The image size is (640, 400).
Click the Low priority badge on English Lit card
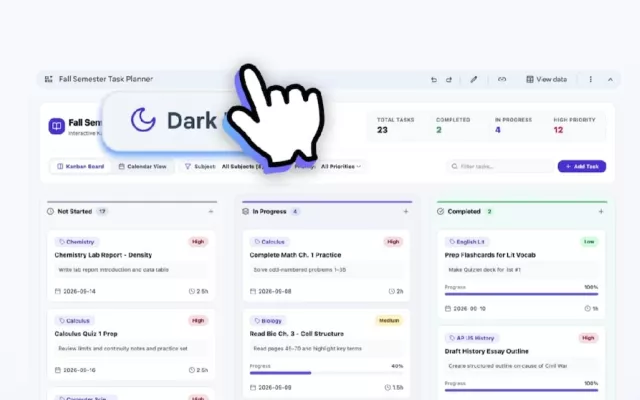tap(589, 242)
